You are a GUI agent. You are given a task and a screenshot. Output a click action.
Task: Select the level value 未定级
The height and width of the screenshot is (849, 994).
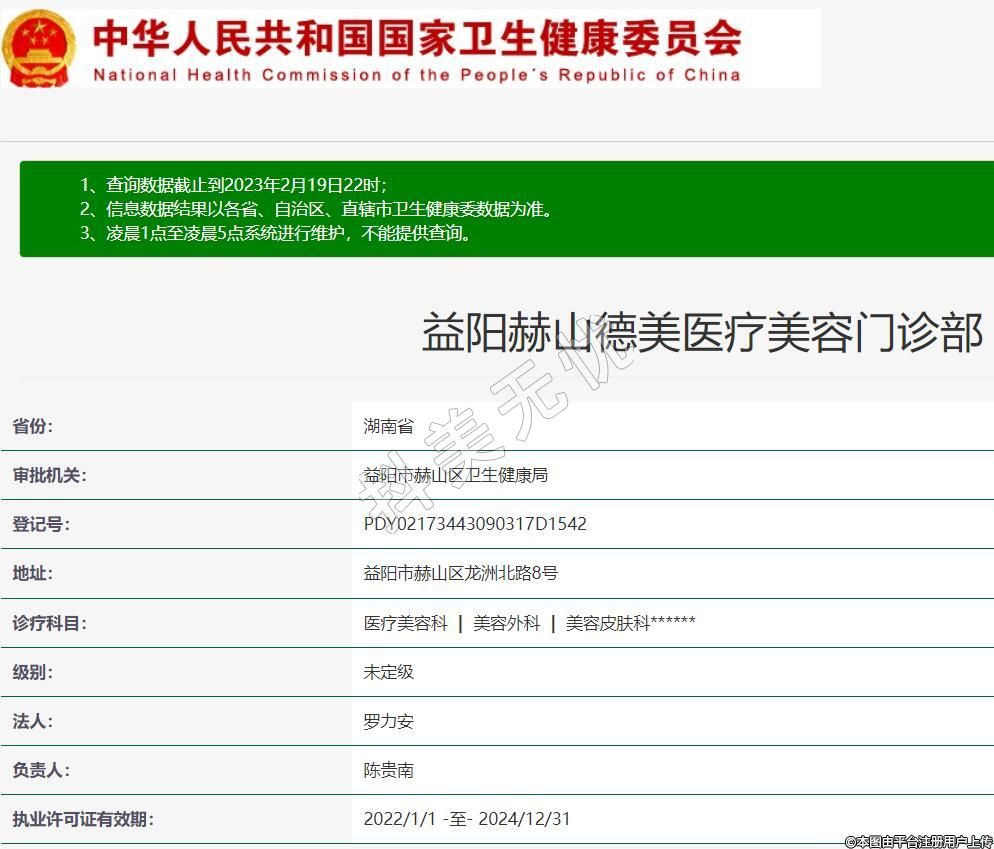388,672
